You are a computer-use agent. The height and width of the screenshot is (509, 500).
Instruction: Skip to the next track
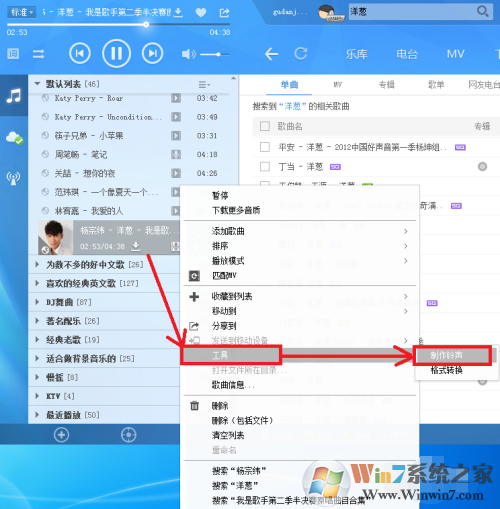[x=152, y=53]
